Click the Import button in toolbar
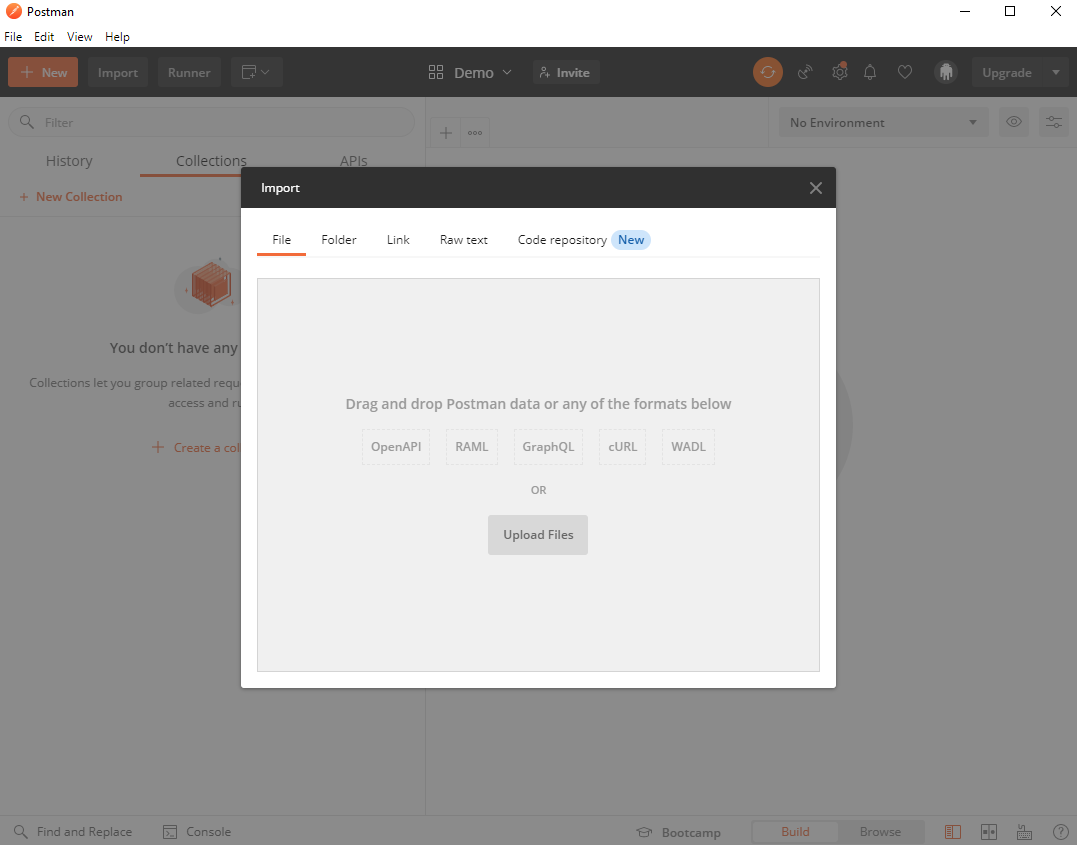The image size is (1077, 845). (x=117, y=72)
